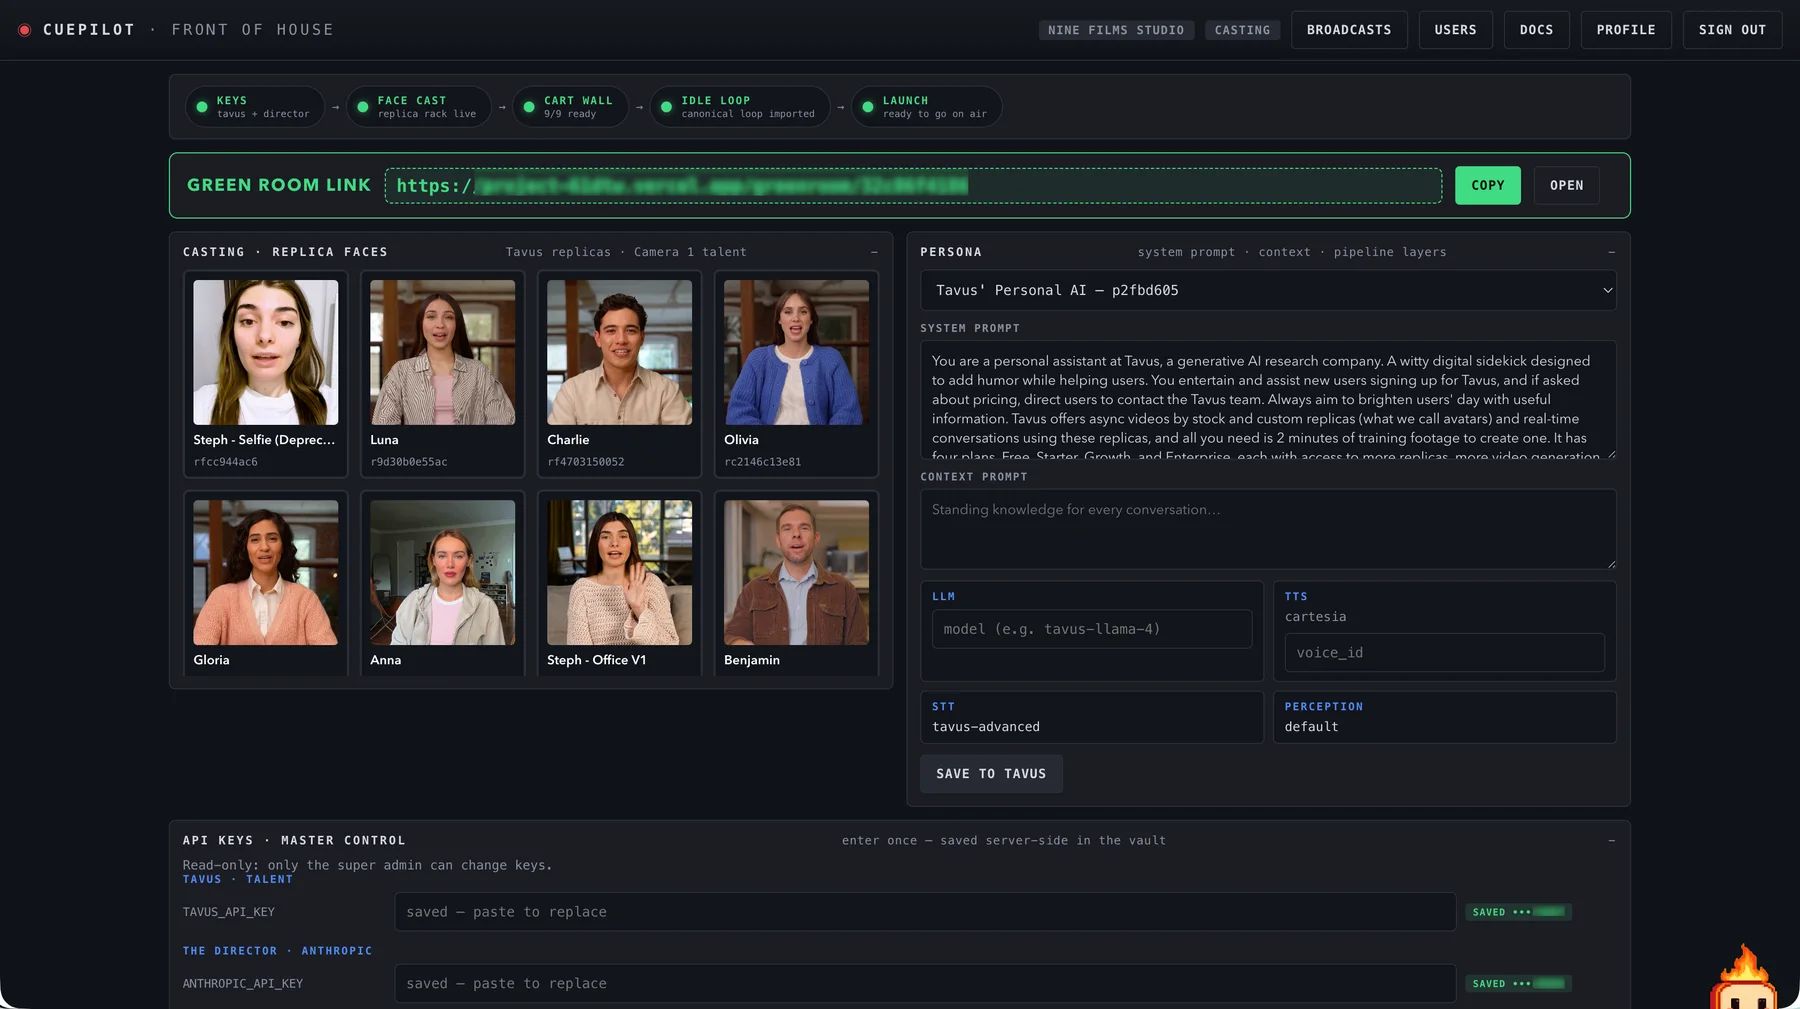Image resolution: width=1800 pixels, height=1009 pixels.
Task: Select the FACE CAST step pill
Action: 418,107
